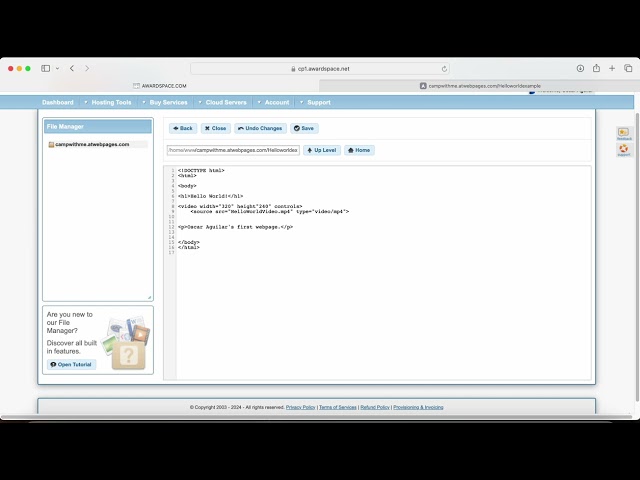
Task: Open the Terms of Services link
Action: click(x=338, y=407)
